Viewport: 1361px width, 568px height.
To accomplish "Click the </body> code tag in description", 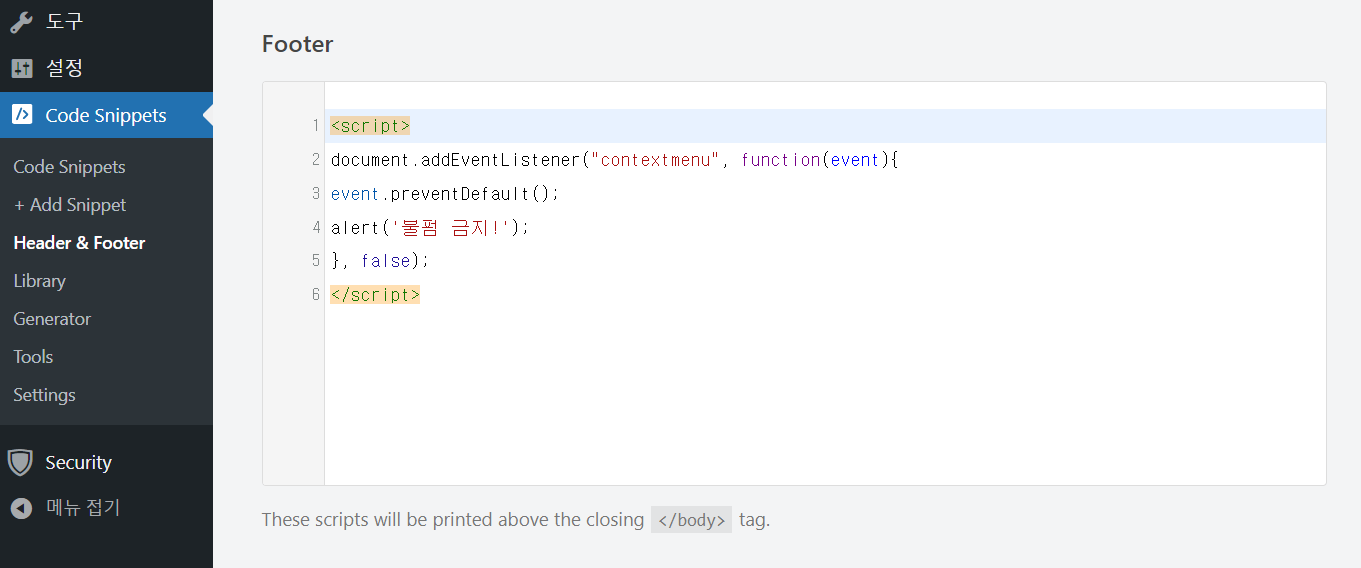I will pyautogui.click(x=691, y=520).
